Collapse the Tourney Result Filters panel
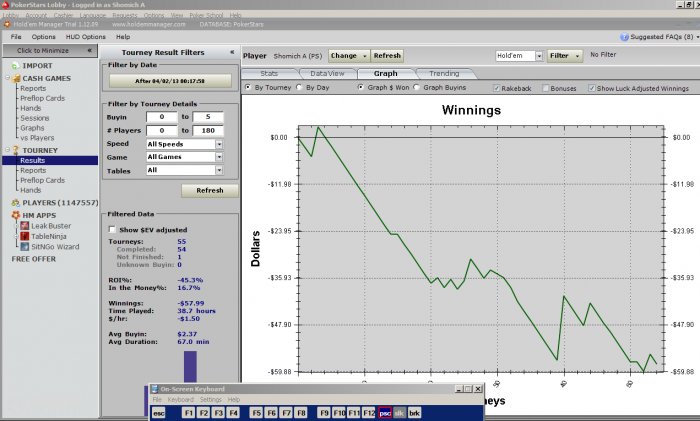 click(232, 51)
